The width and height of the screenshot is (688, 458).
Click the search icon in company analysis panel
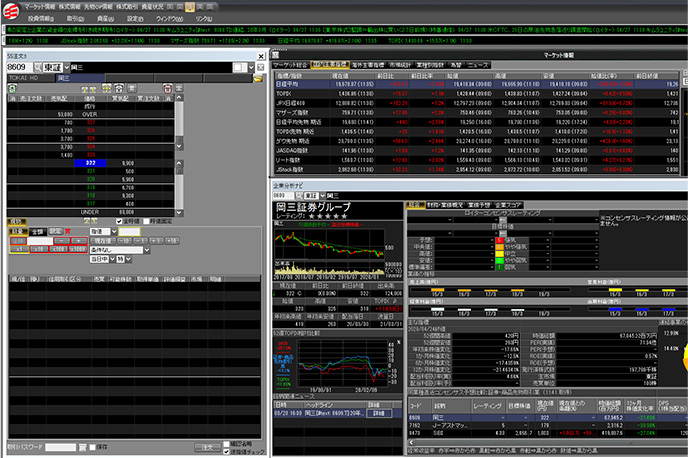click(299, 195)
